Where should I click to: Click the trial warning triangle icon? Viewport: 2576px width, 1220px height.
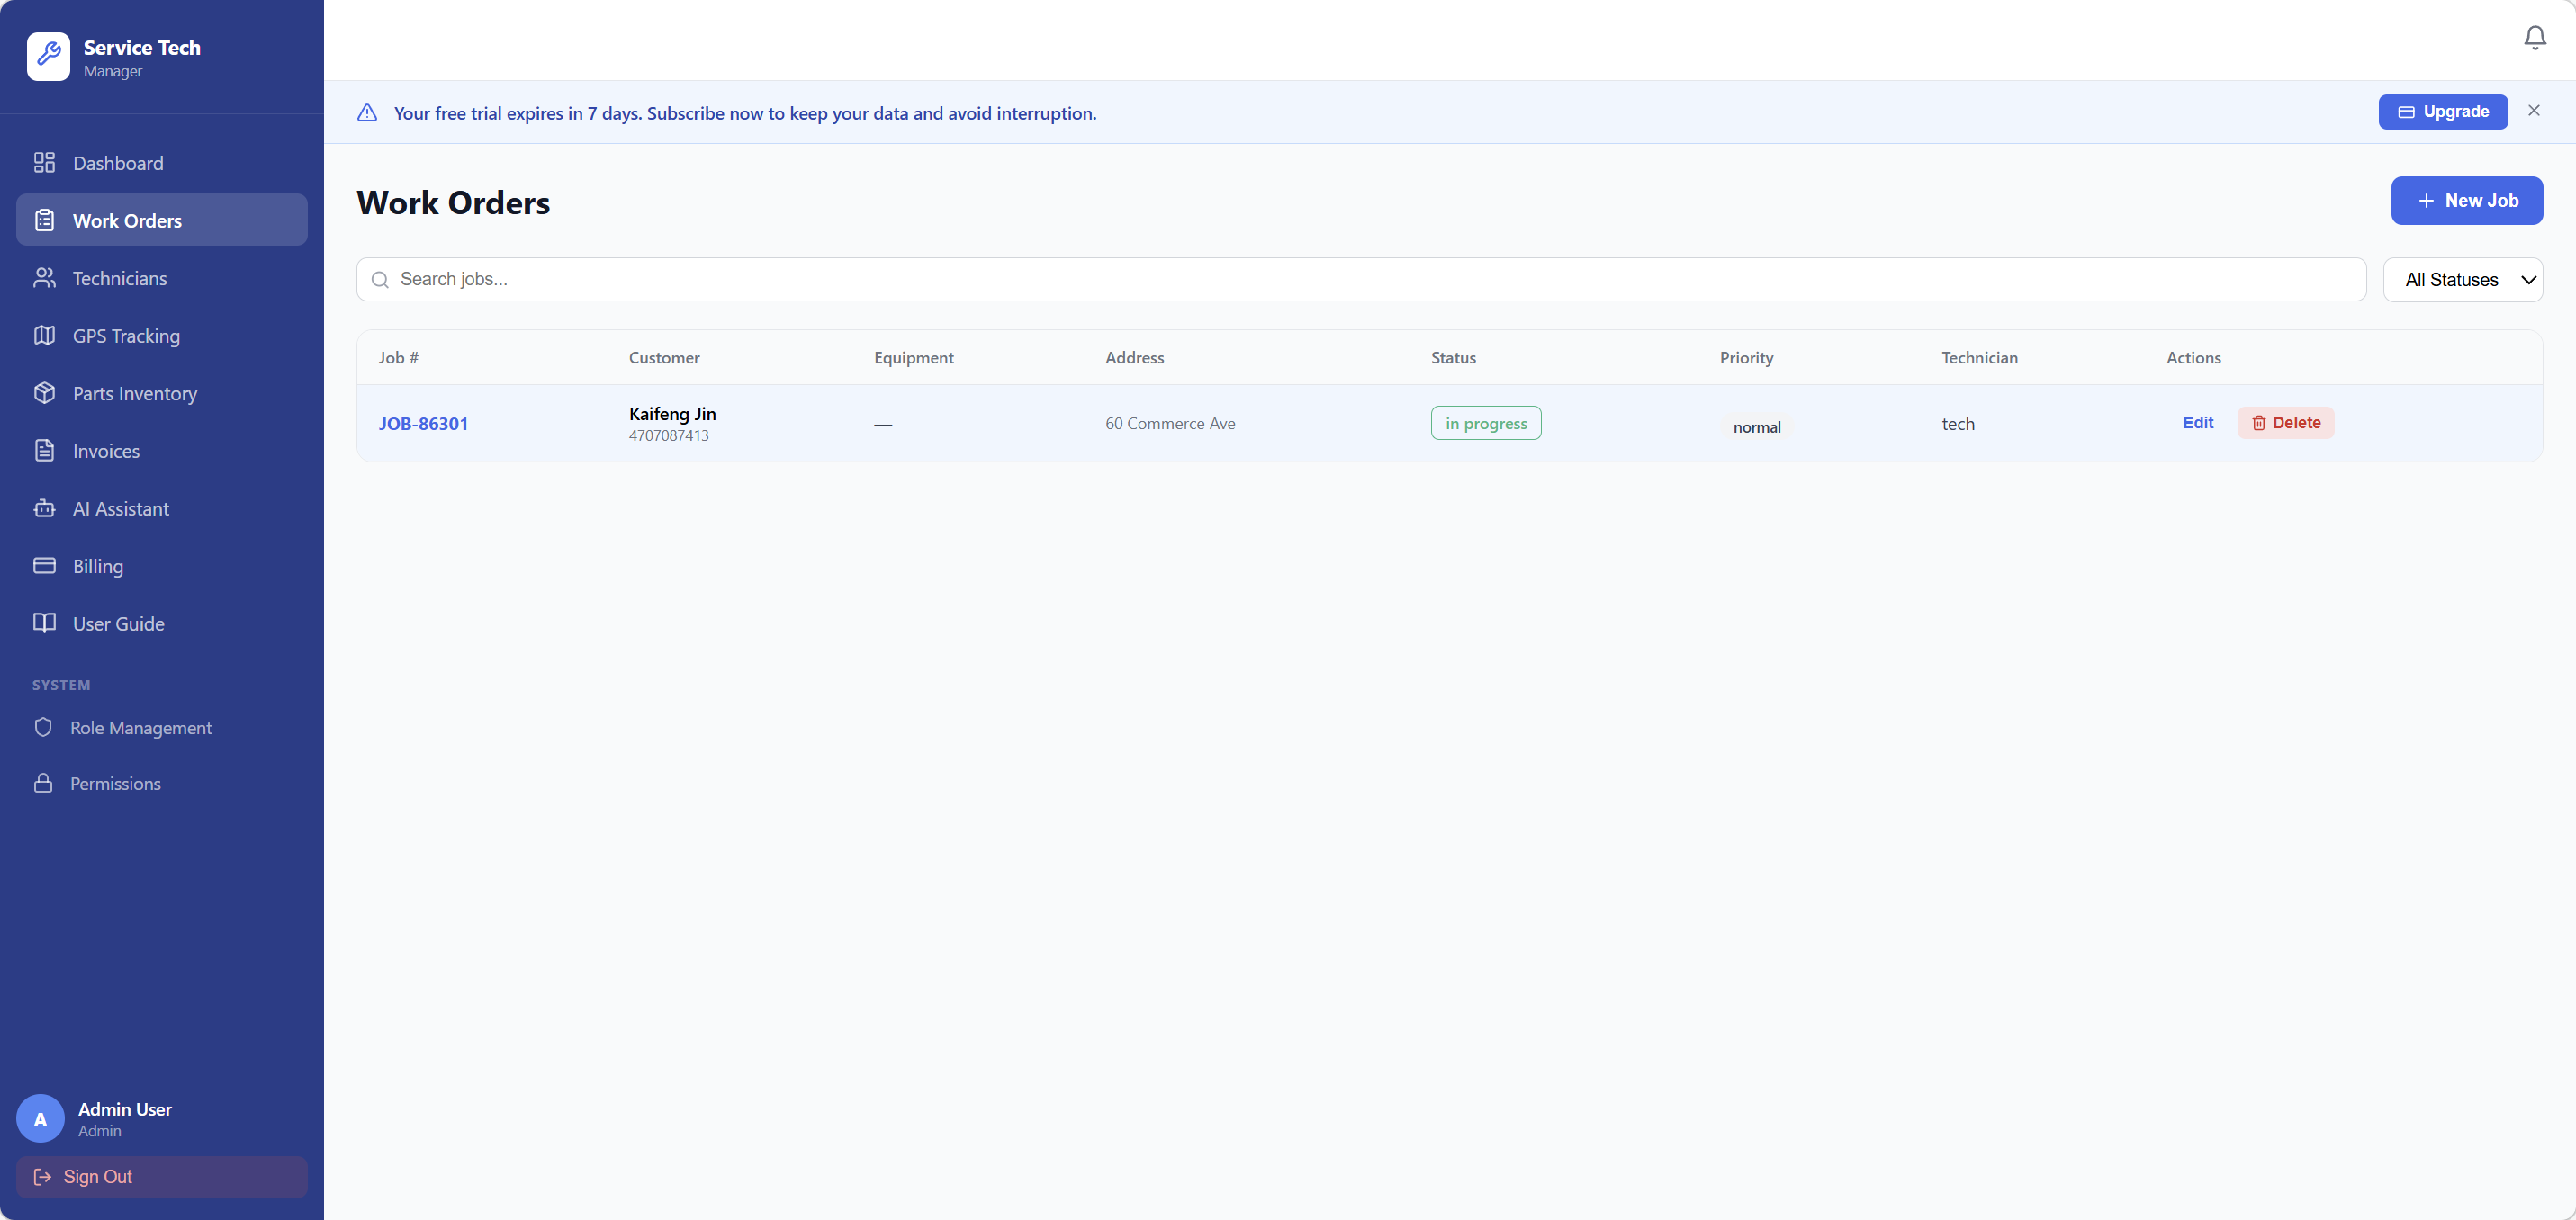[x=367, y=113]
